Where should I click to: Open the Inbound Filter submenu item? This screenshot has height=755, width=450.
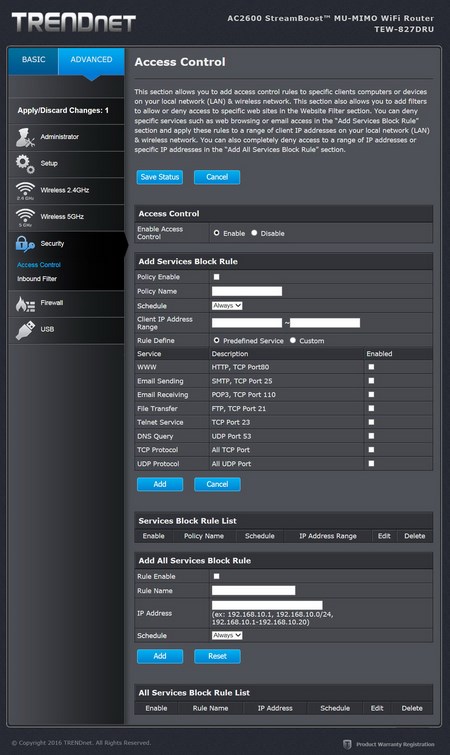click(x=37, y=279)
